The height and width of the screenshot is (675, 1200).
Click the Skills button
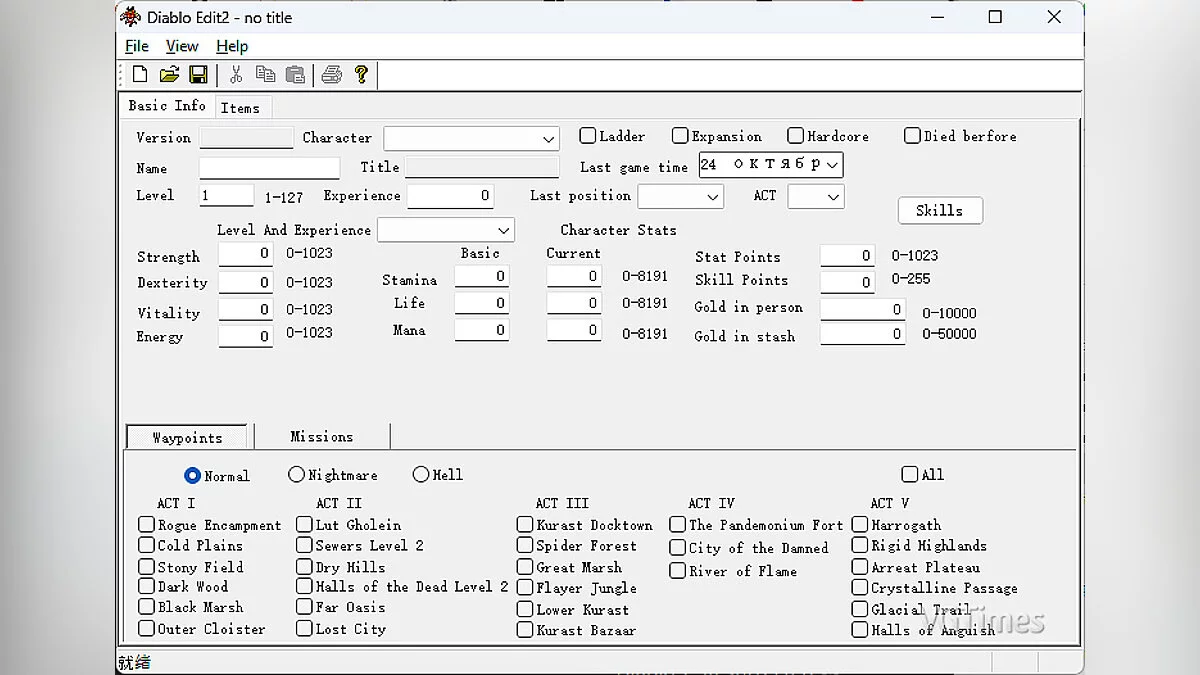tap(940, 210)
